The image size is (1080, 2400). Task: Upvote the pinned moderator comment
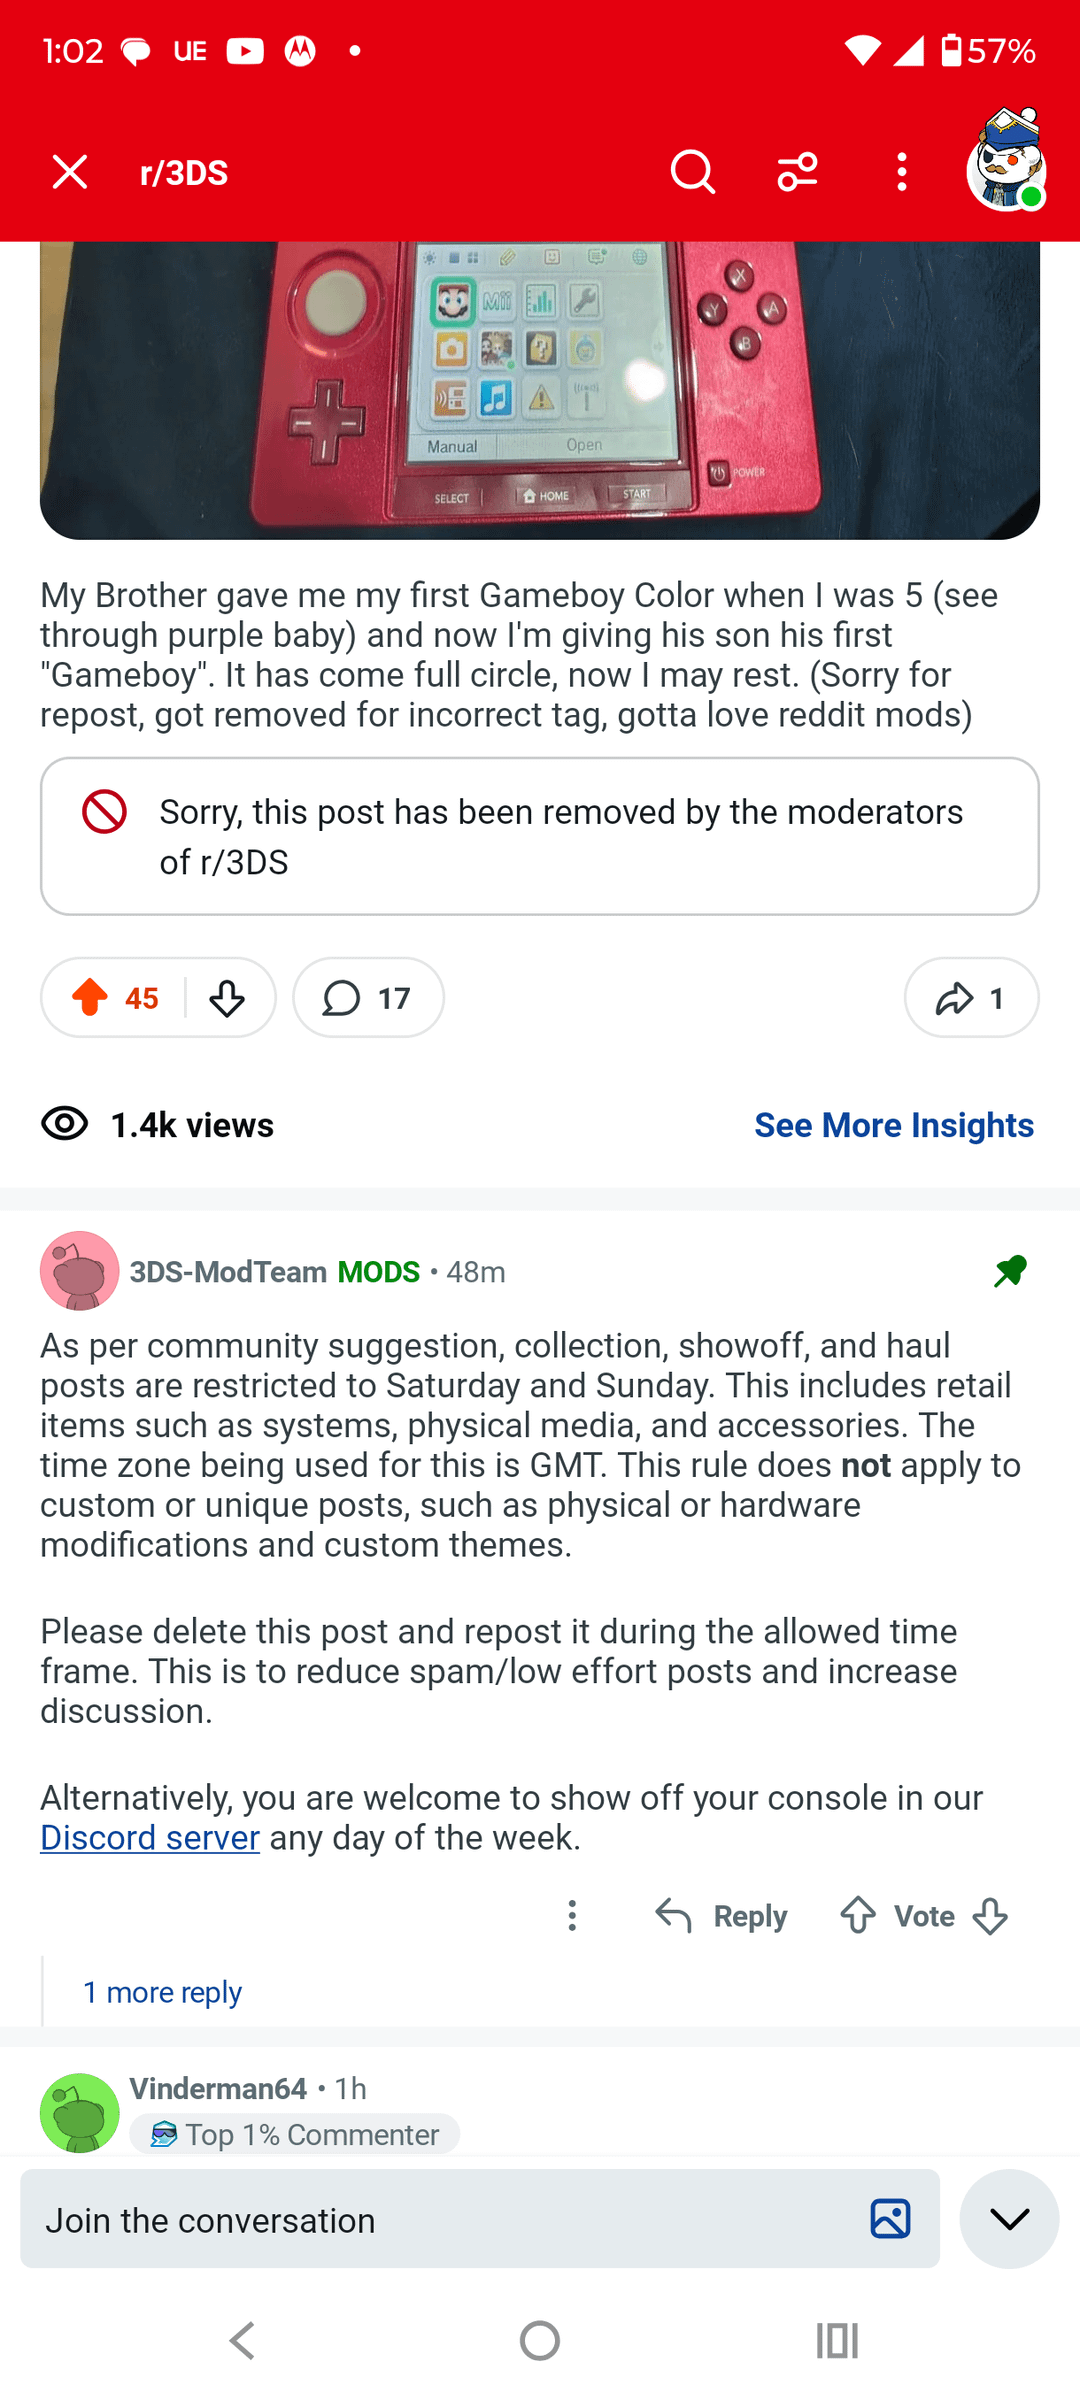coord(858,1916)
